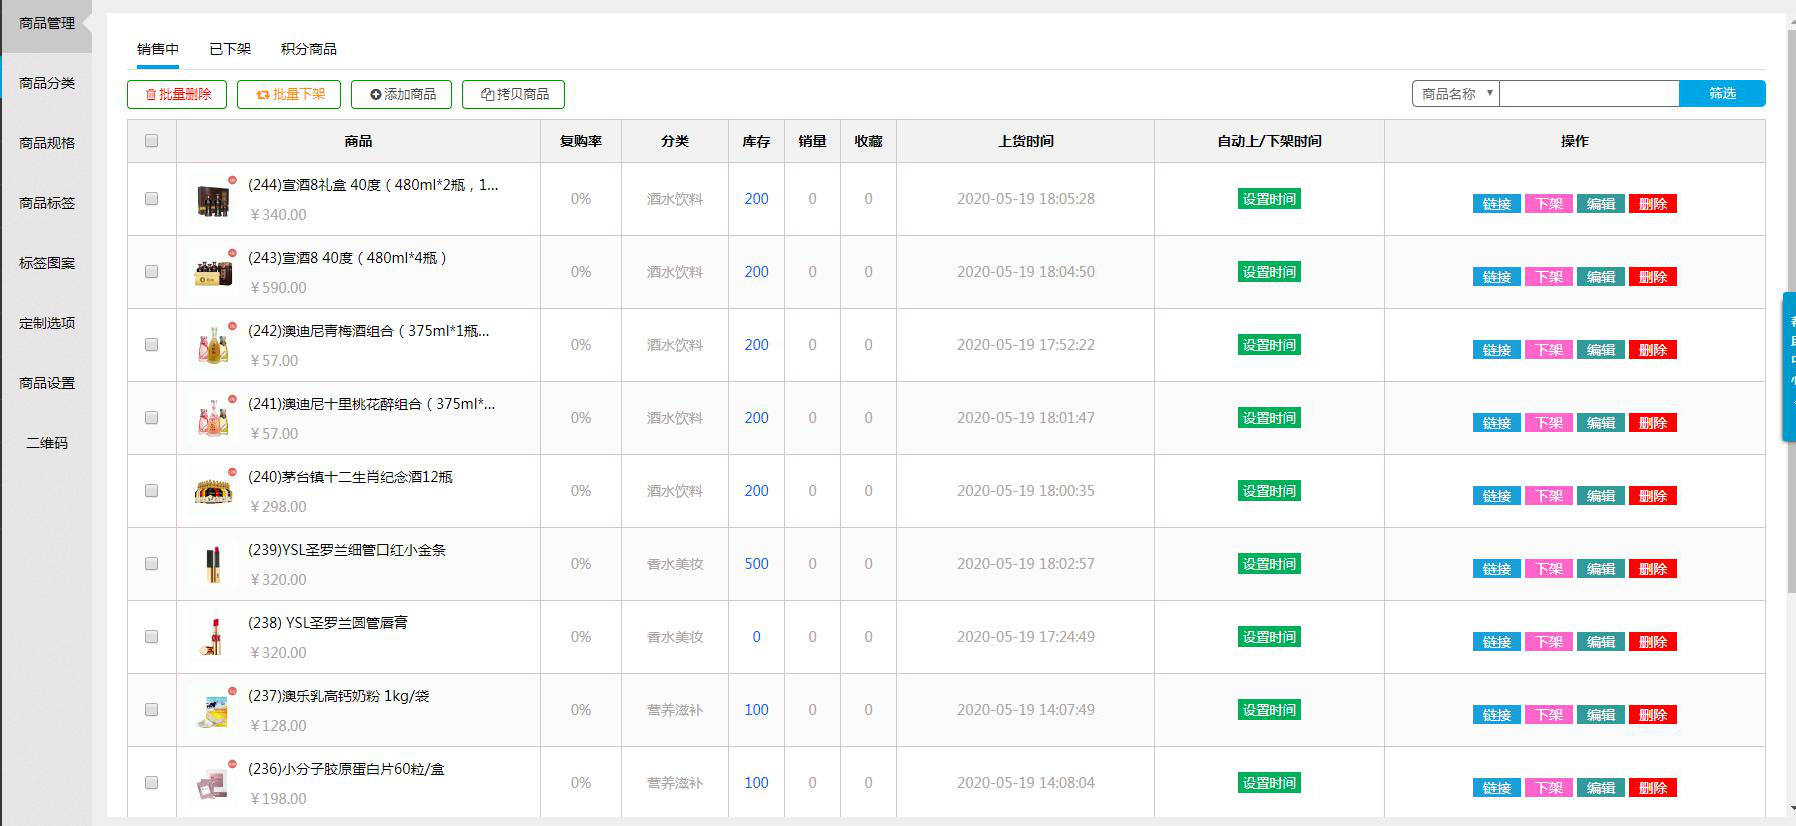Click 链接 button for product 237 奶粉
This screenshot has height=826, width=1796.
coord(1497,715)
